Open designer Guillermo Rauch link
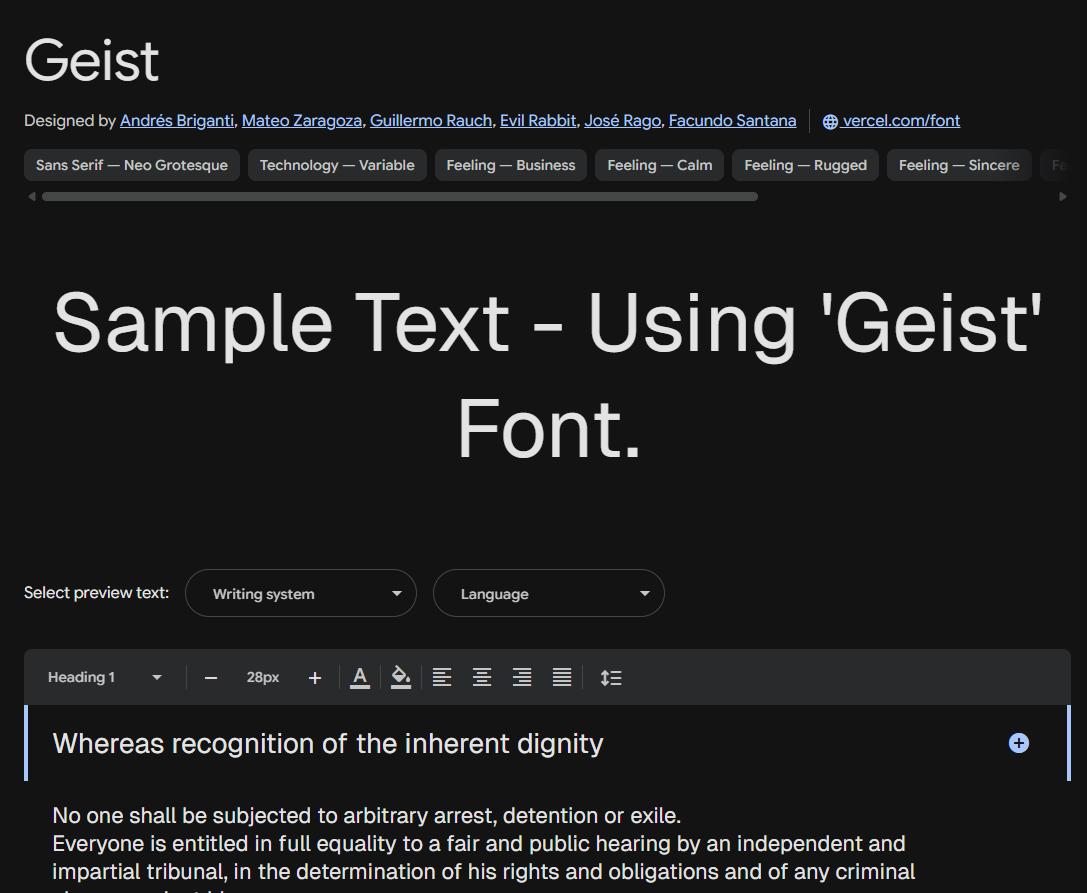This screenshot has width=1087, height=893. coord(431,121)
